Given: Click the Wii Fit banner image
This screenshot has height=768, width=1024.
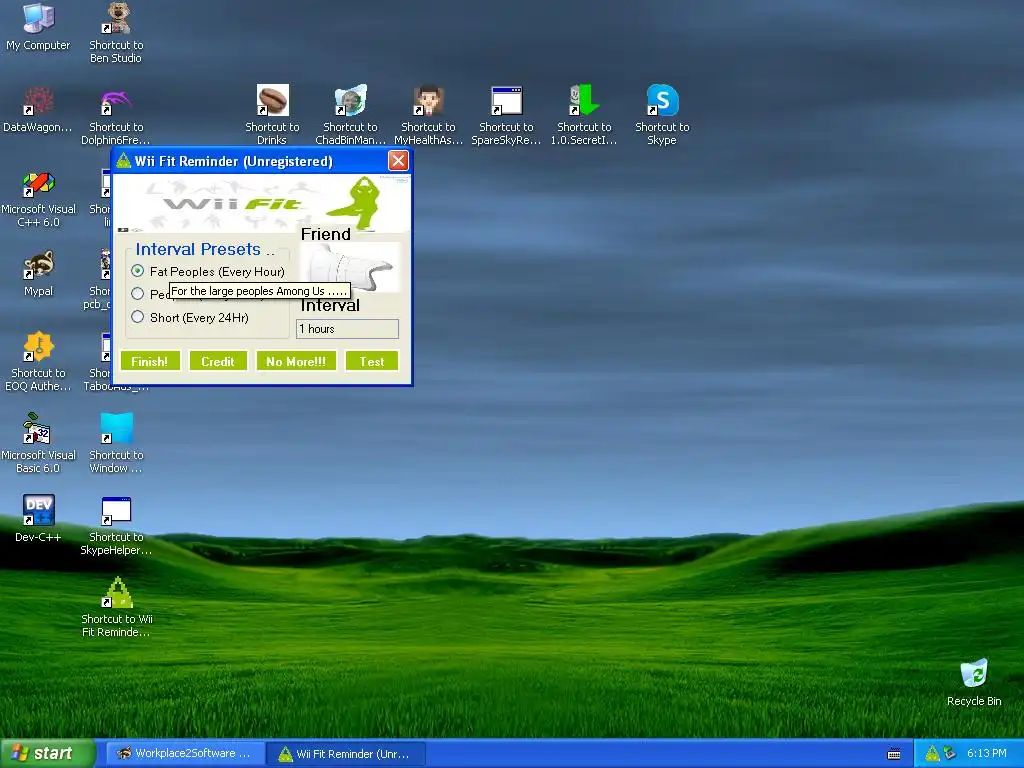Looking at the screenshot, I should pos(263,202).
